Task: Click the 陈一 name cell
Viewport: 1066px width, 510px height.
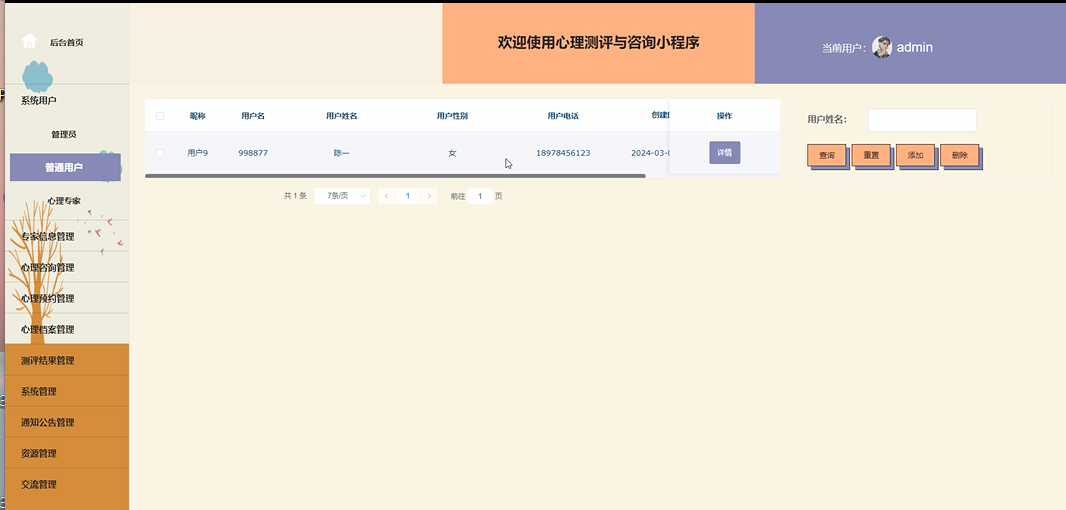Action: [x=341, y=153]
